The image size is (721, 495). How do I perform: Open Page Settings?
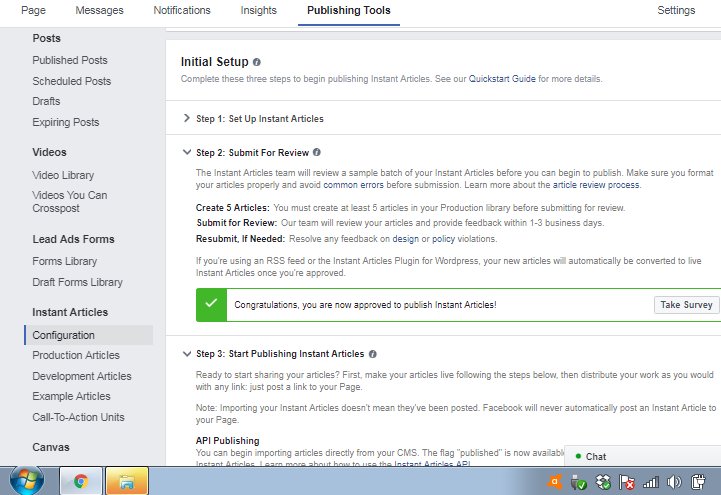click(x=676, y=10)
